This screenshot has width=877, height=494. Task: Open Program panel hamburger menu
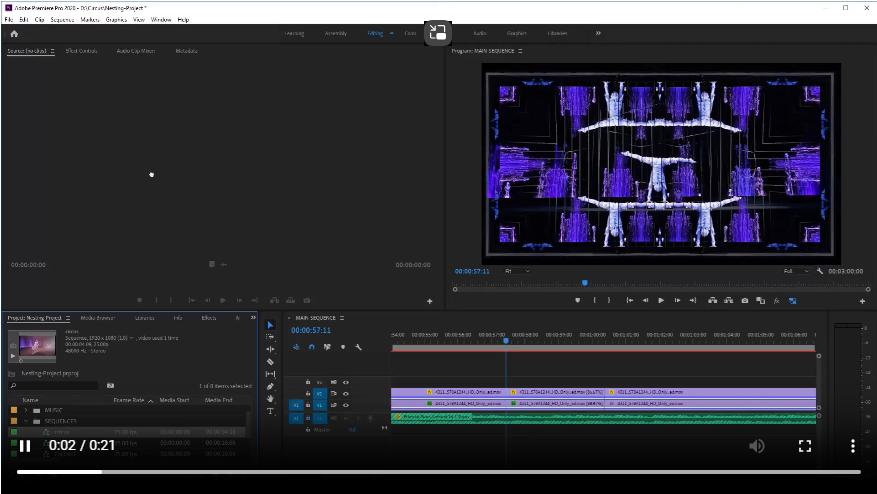pos(520,51)
